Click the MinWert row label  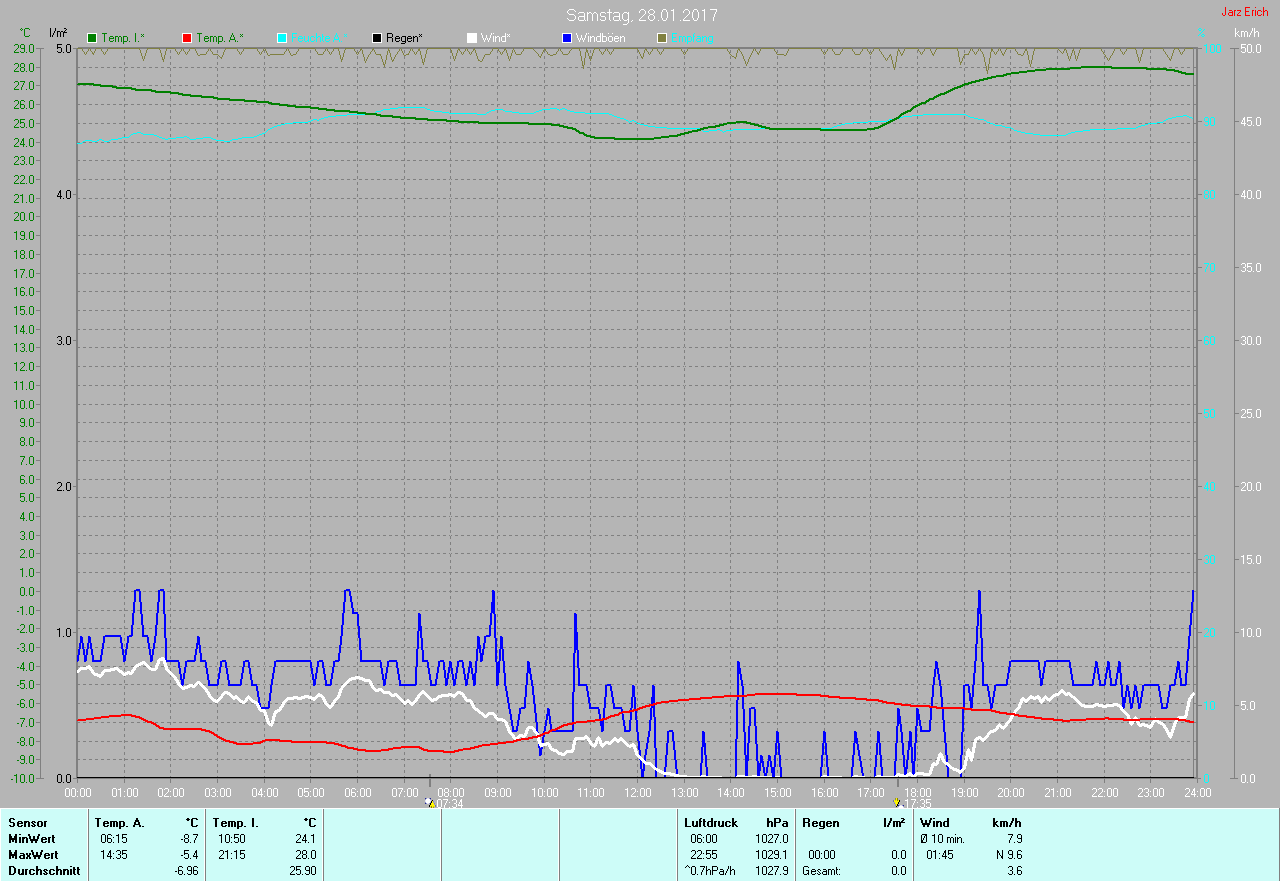(x=33, y=839)
